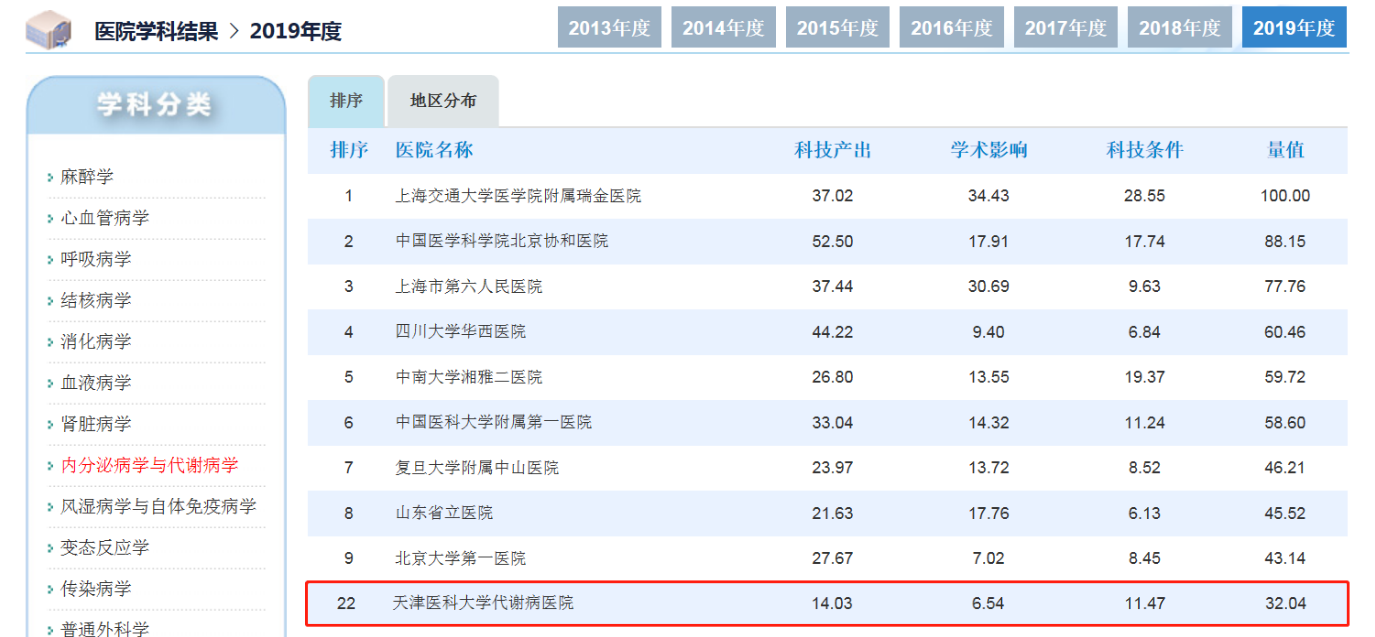Select 中南大学湘雅二医院 name
Image resolution: width=1375 pixels, height=637 pixels.
(468, 377)
